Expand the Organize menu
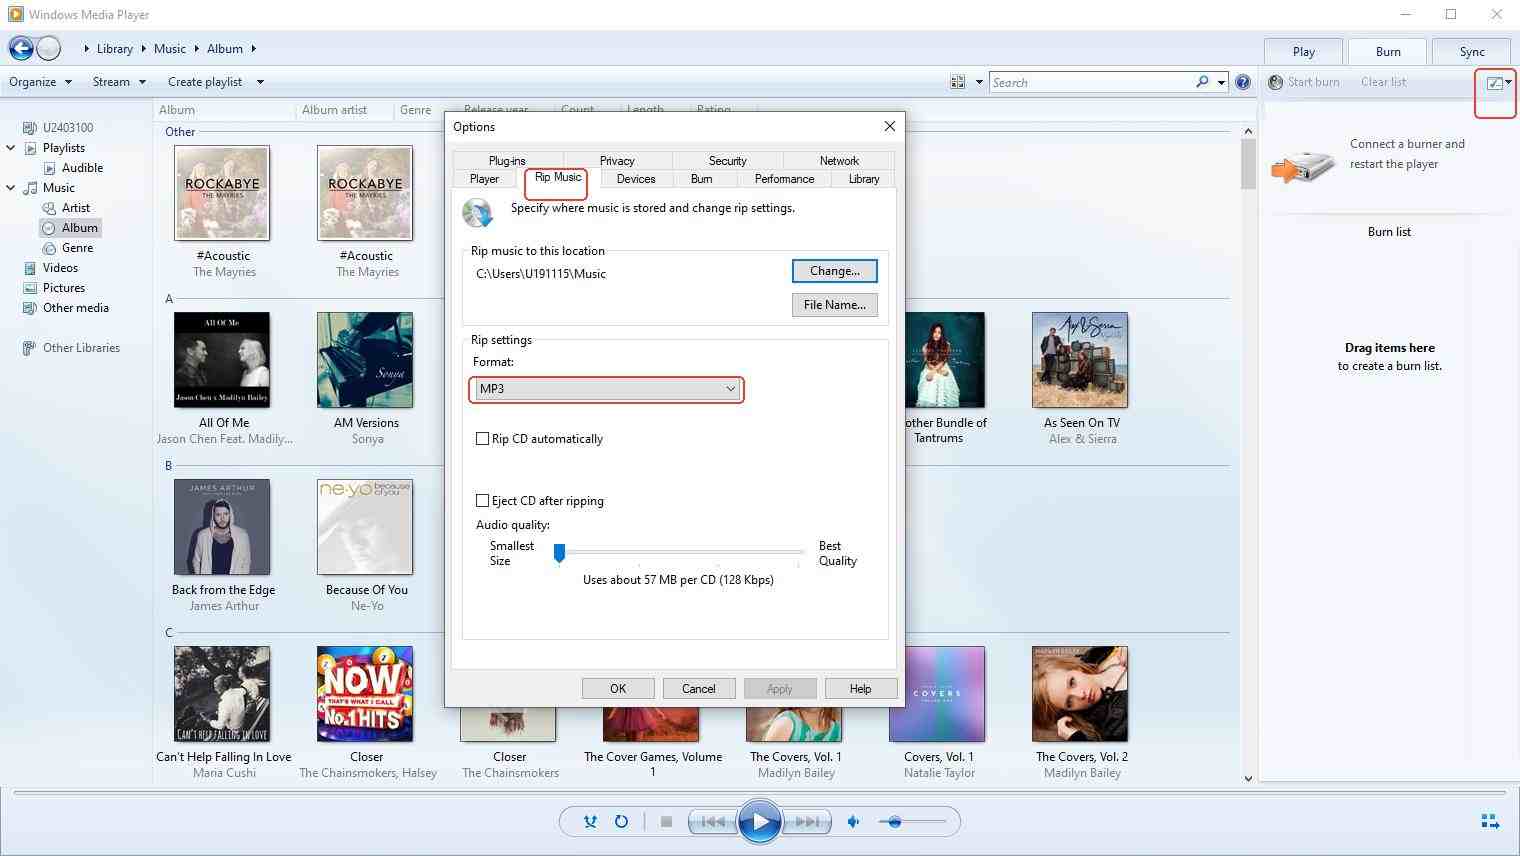The image size is (1520, 856). 41,82
